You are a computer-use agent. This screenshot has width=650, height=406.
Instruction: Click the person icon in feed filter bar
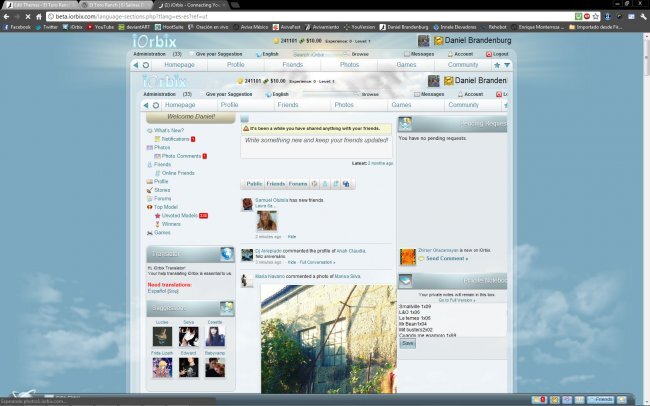coord(325,184)
